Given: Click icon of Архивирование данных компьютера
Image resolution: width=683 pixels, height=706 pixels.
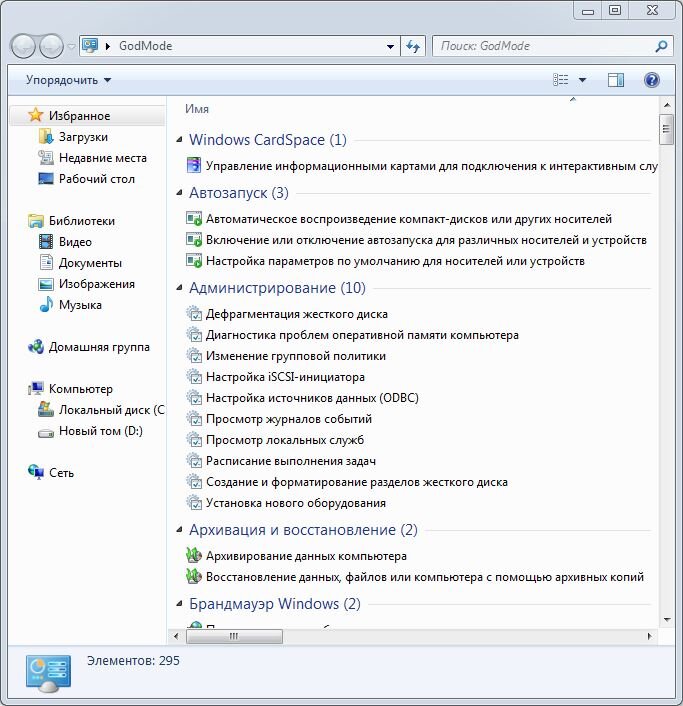Looking at the screenshot, I should click(x=194, y=556).
